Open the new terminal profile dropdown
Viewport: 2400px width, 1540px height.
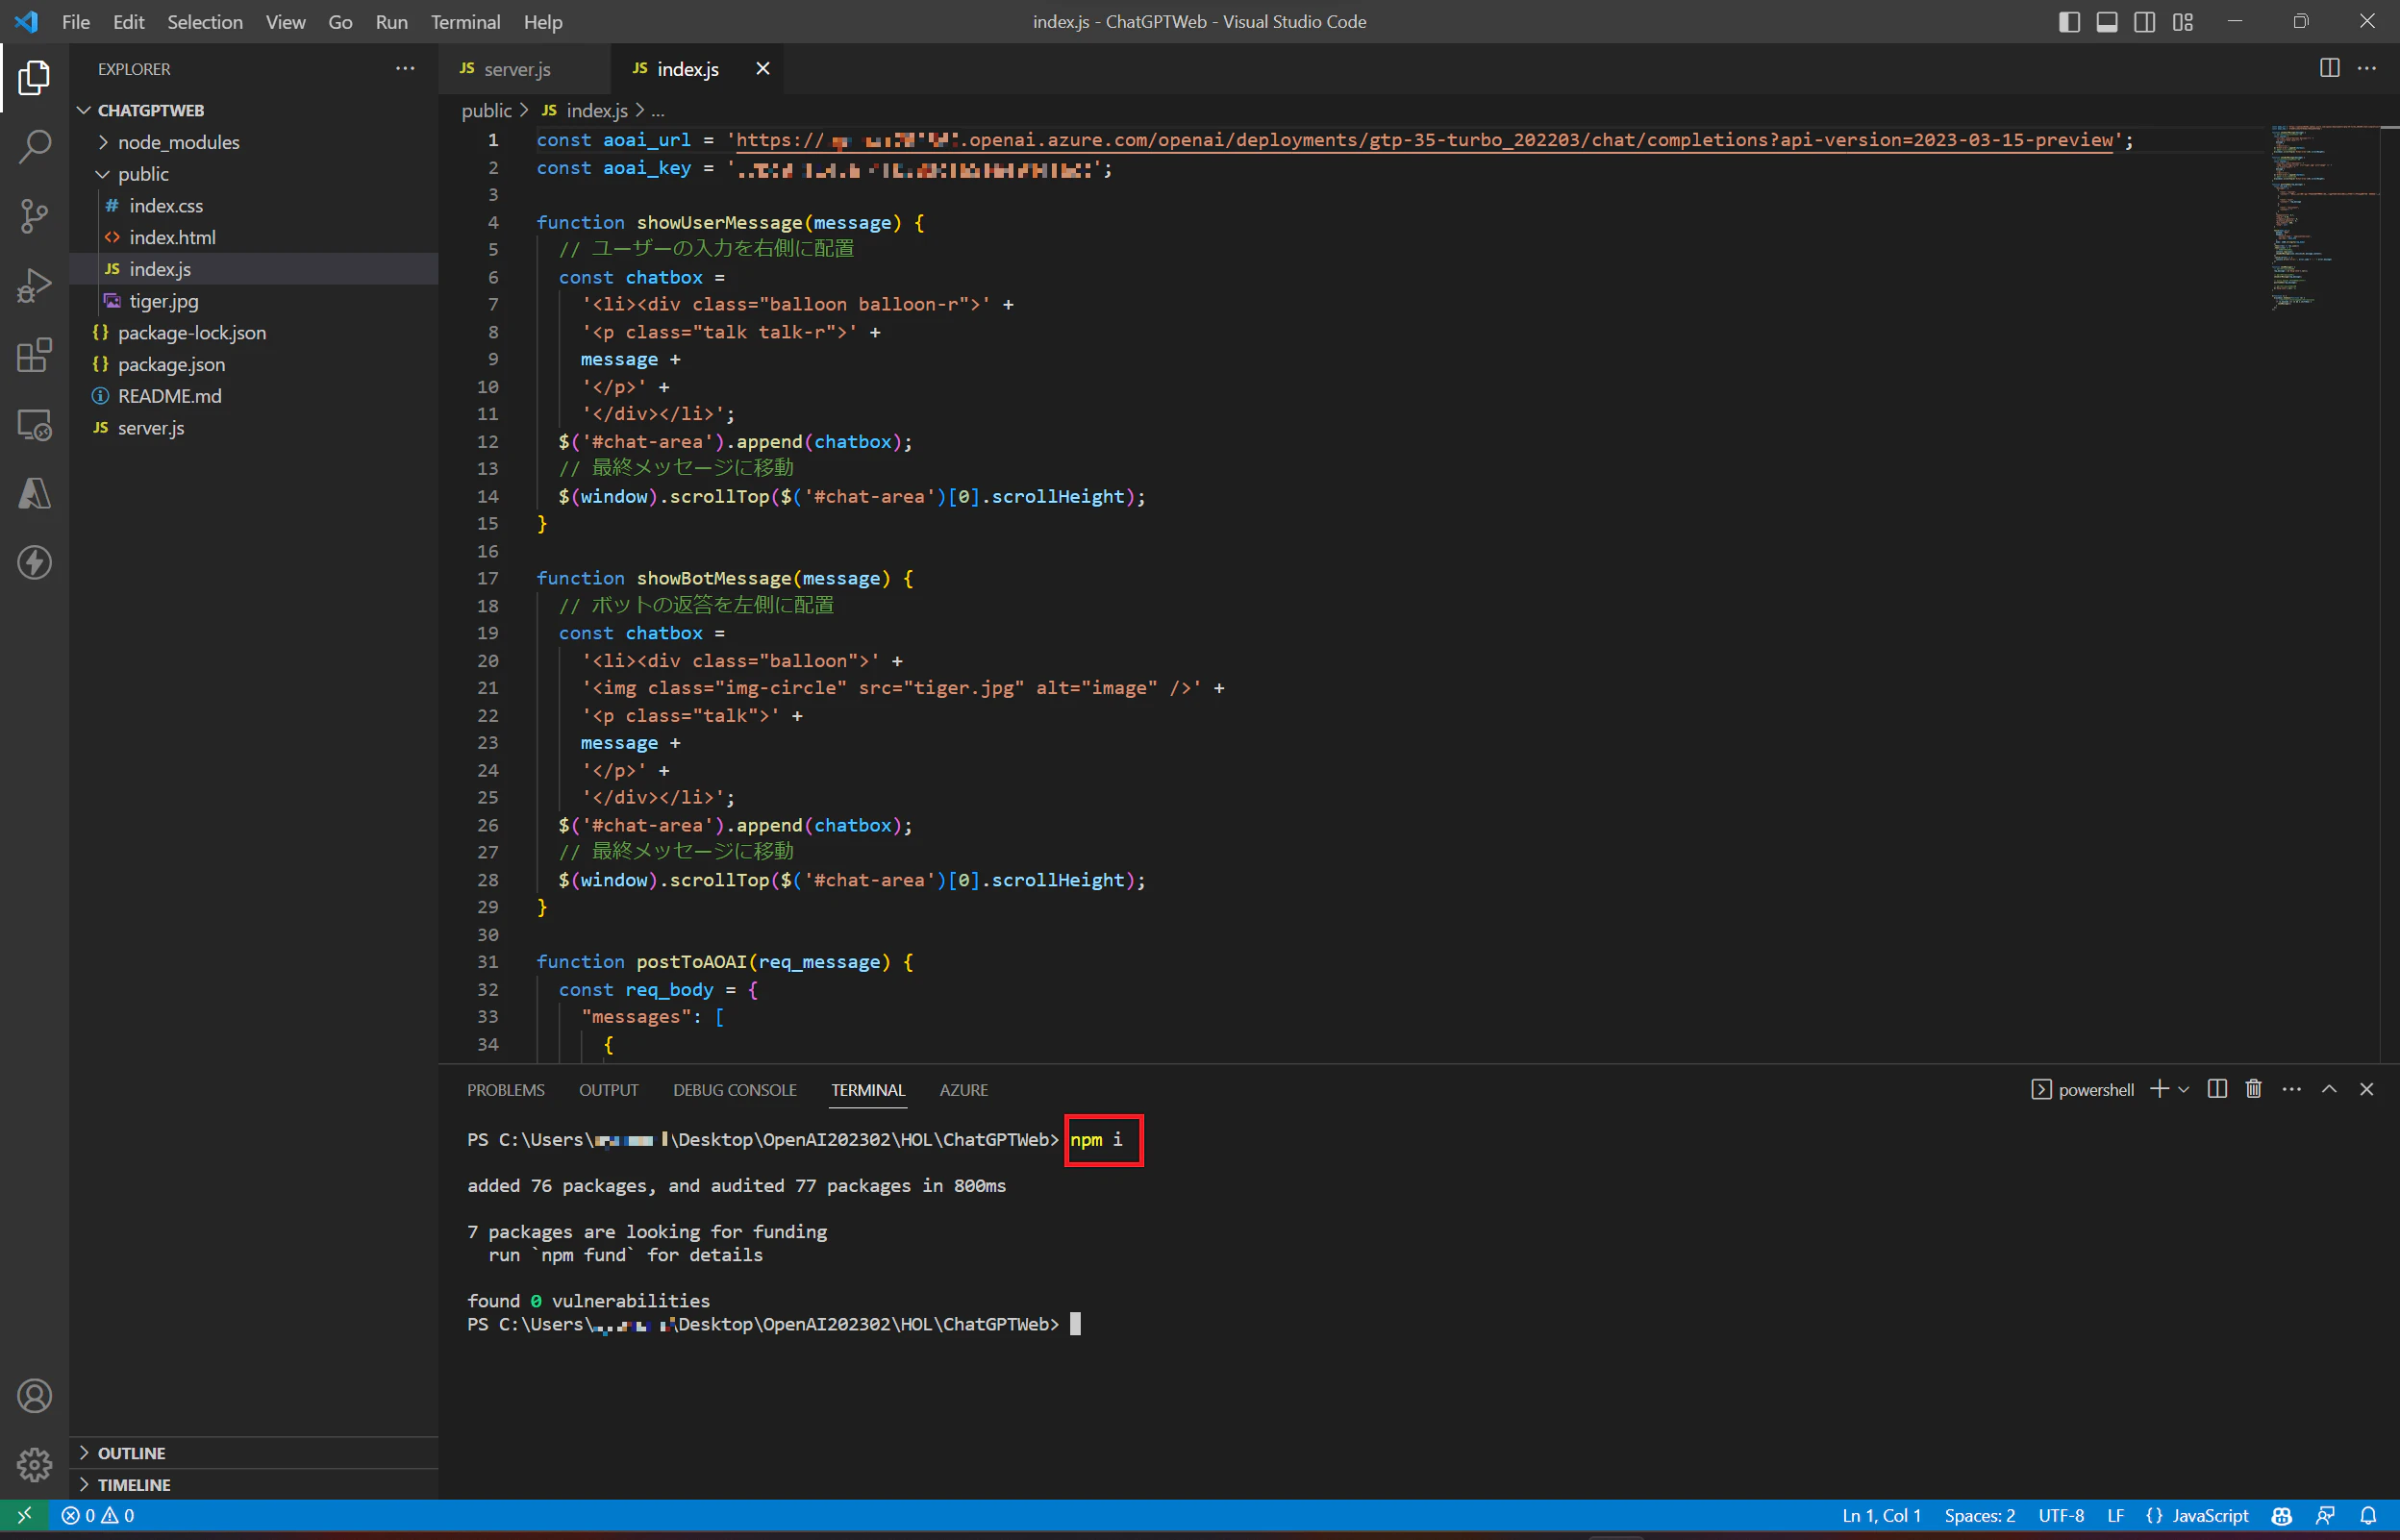[2183, 1089]
